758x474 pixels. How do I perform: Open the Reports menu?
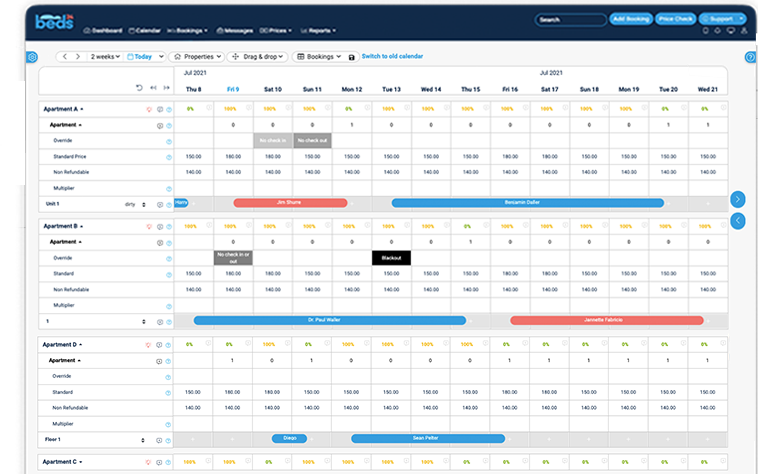point(318,30)
